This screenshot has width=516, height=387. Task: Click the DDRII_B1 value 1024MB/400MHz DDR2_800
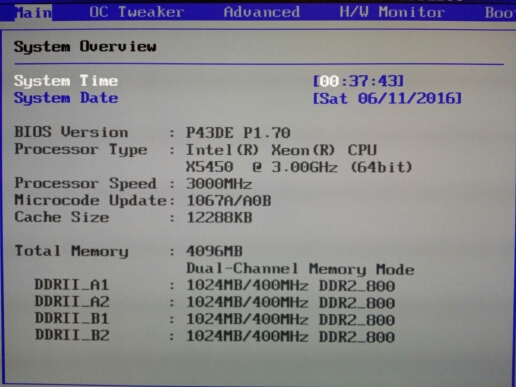coord(290,320)
